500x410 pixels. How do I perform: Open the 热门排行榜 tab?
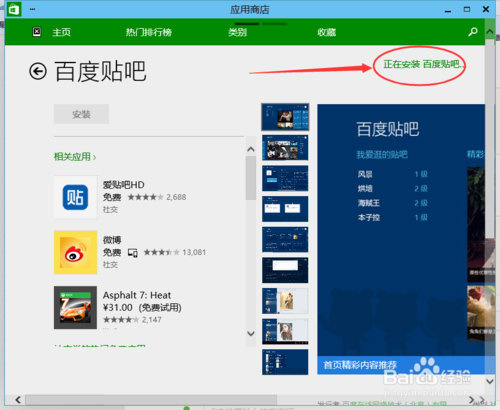(x=149, y=32)
